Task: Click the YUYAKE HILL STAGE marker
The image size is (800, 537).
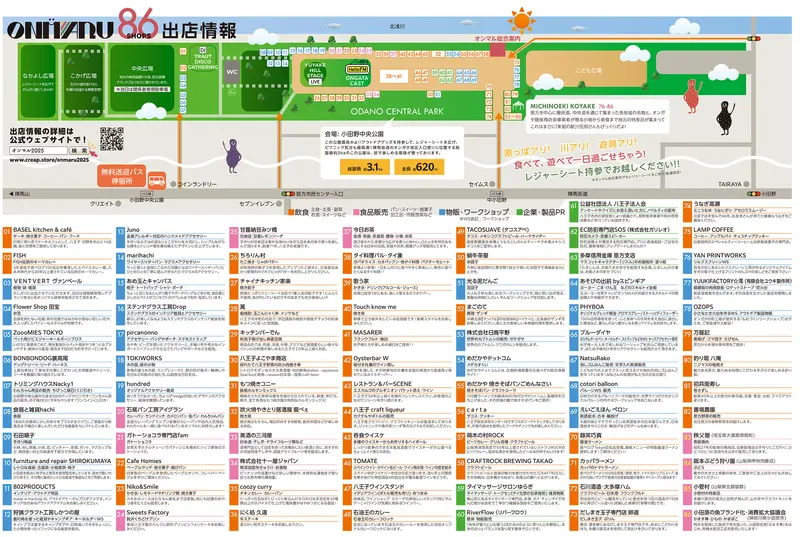Action: click(x=315, y=73)
